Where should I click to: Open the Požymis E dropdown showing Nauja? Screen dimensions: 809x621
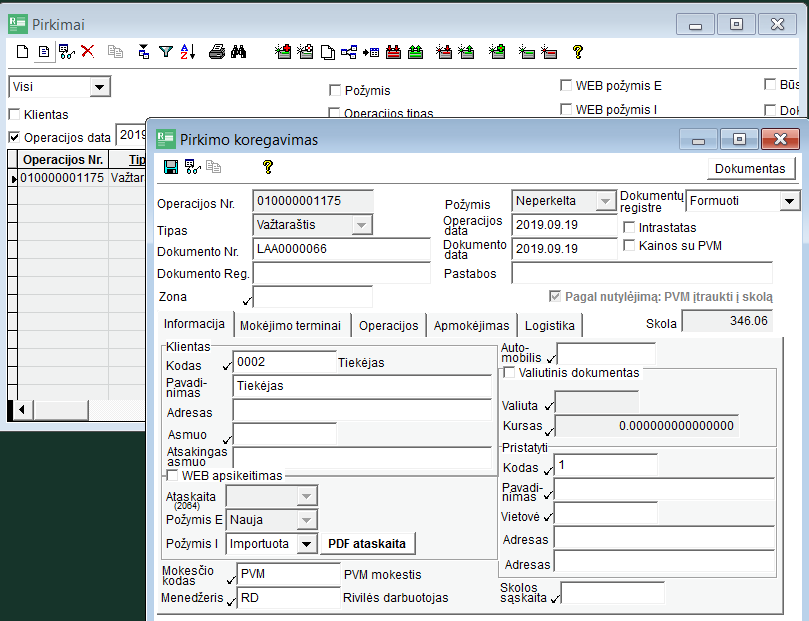click(x=306, y=520)
